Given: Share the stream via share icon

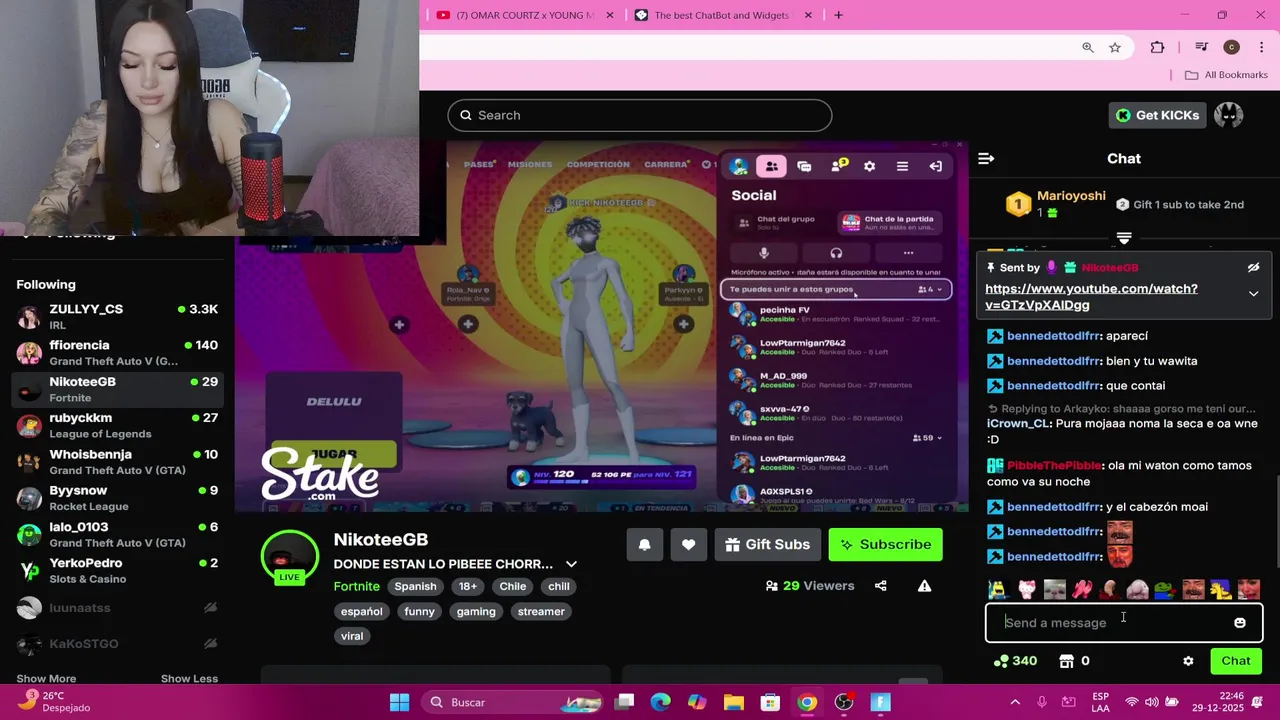Looking at the screenshot, I should click(881, 586).
